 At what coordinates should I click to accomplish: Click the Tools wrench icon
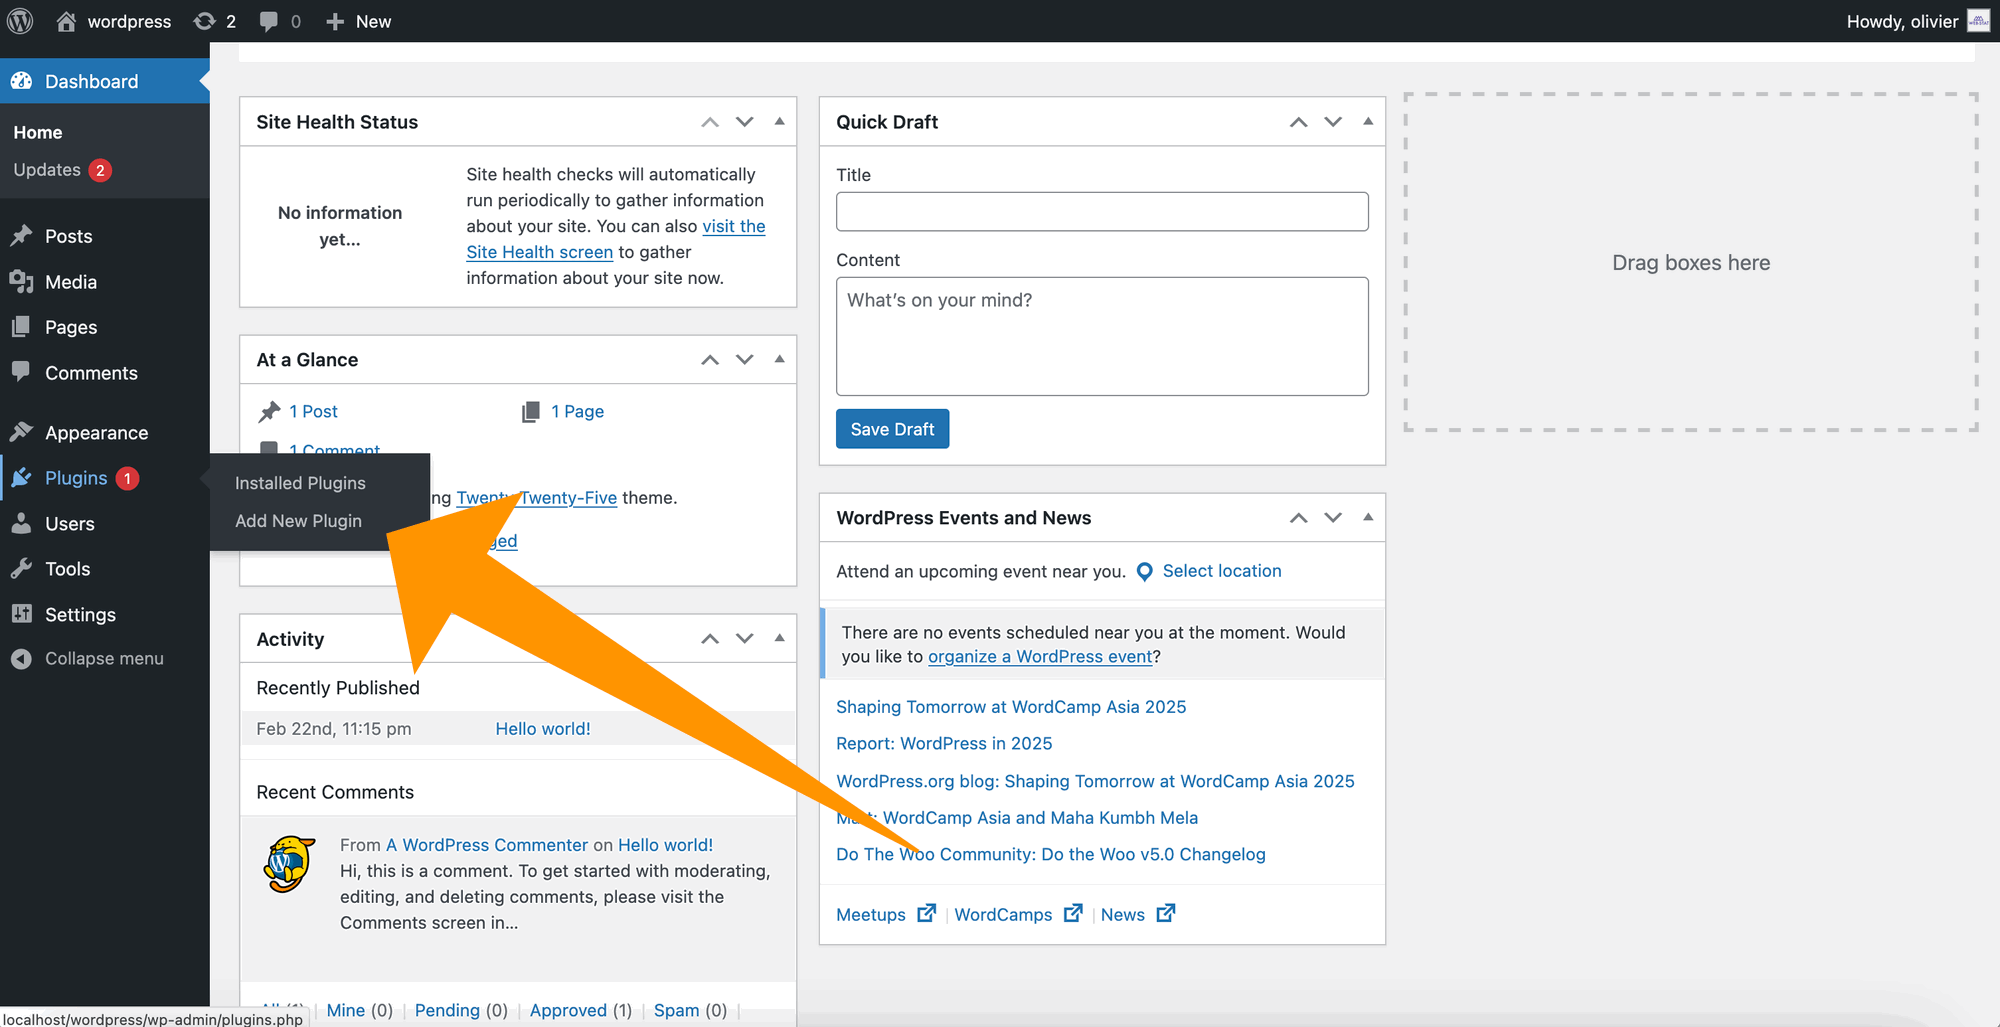tap(21, 569)
